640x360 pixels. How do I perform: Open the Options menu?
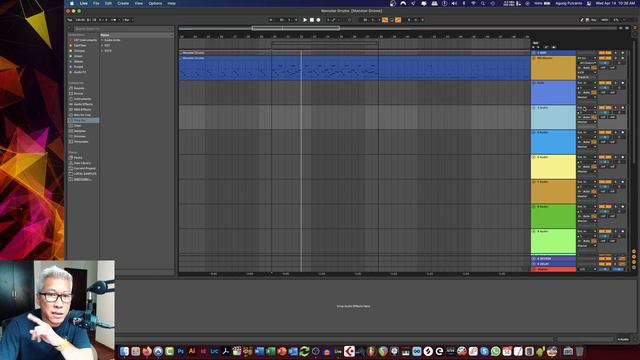155,3
